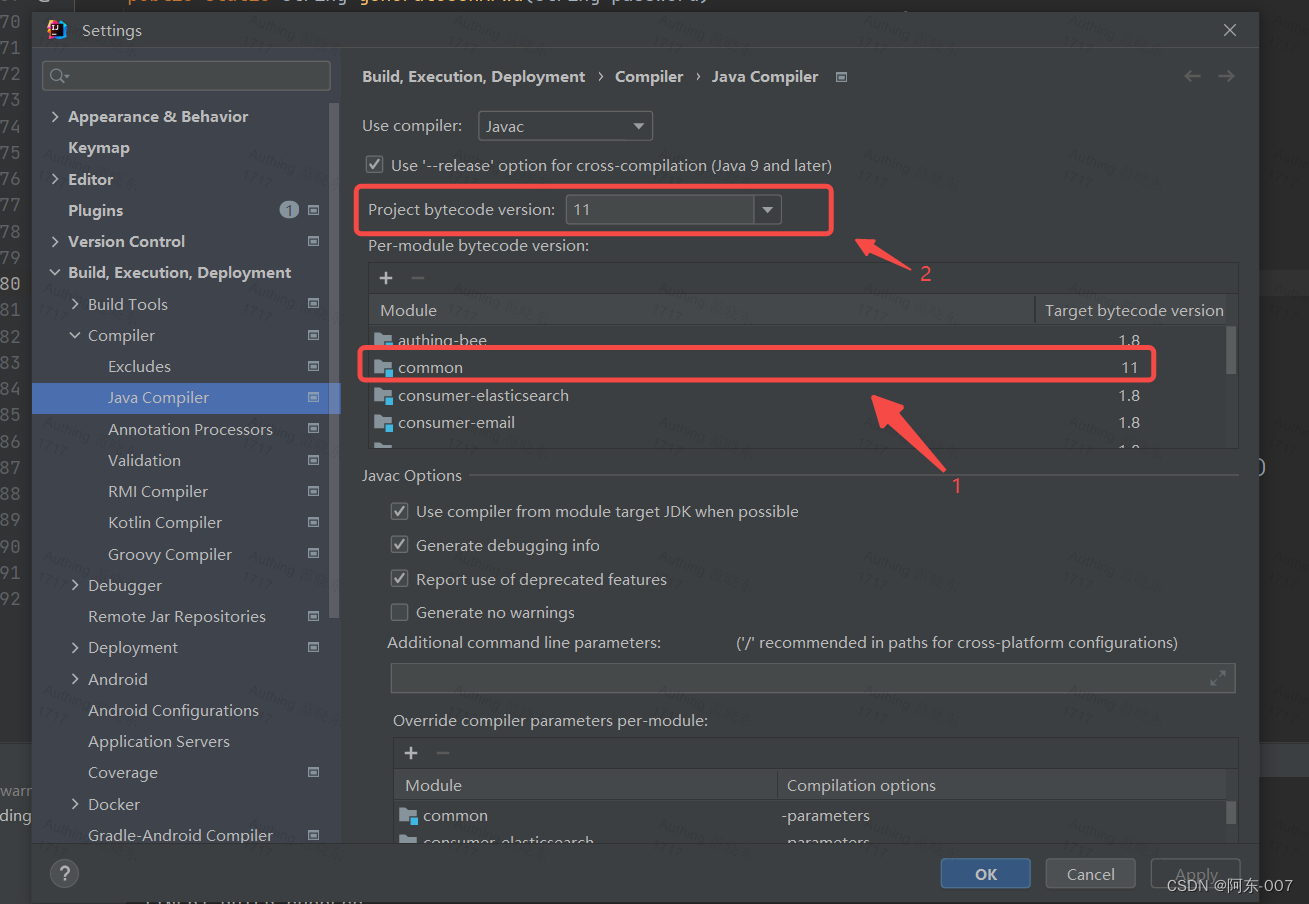
Task: Click the settings tree vertical scrollbar
Action: click(335, 360)
